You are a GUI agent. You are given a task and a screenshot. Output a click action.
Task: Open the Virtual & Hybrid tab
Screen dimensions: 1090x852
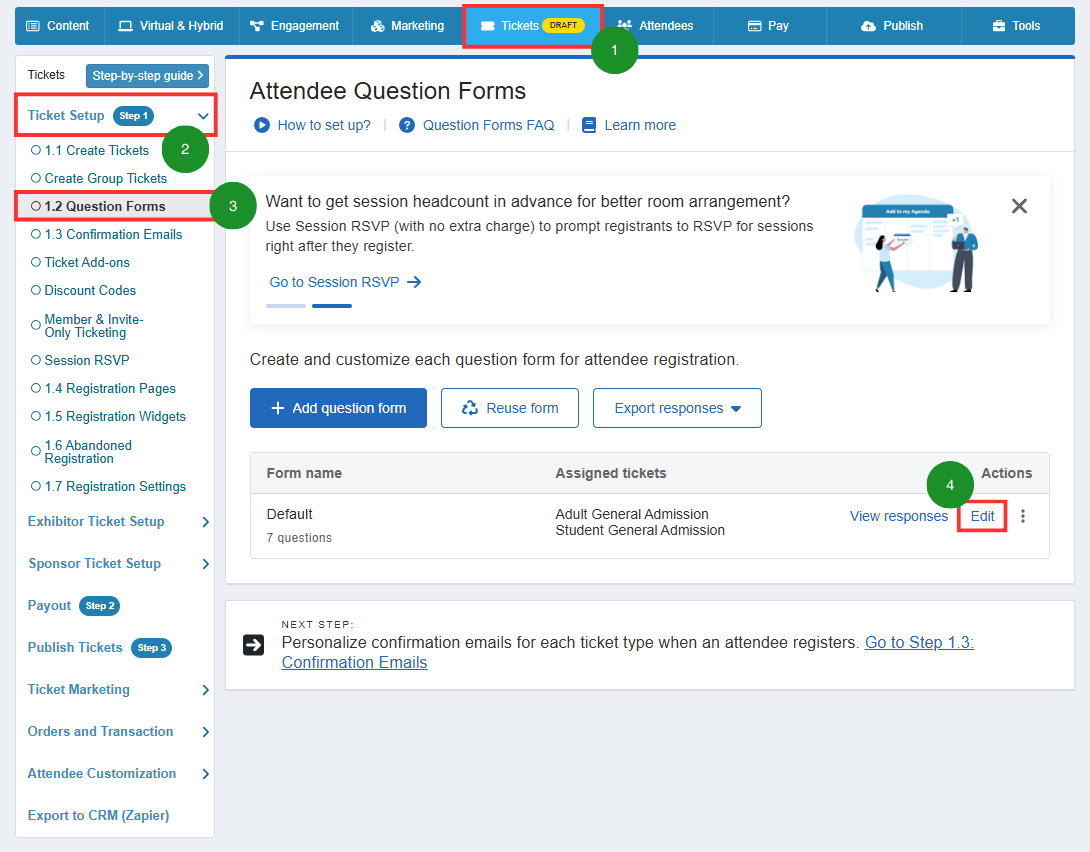pyautogui.click(x=171, y=26)
